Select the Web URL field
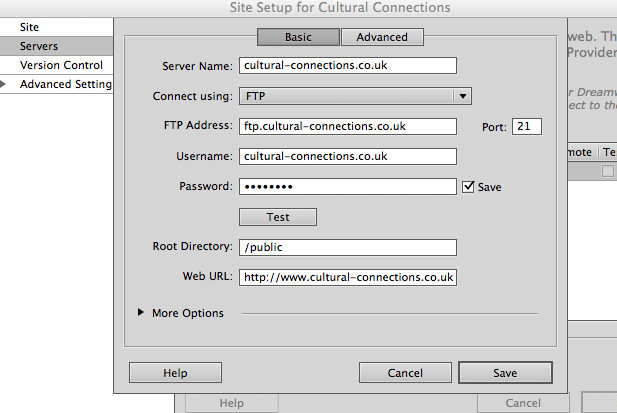The image size is (617, 413). (347, 277)
